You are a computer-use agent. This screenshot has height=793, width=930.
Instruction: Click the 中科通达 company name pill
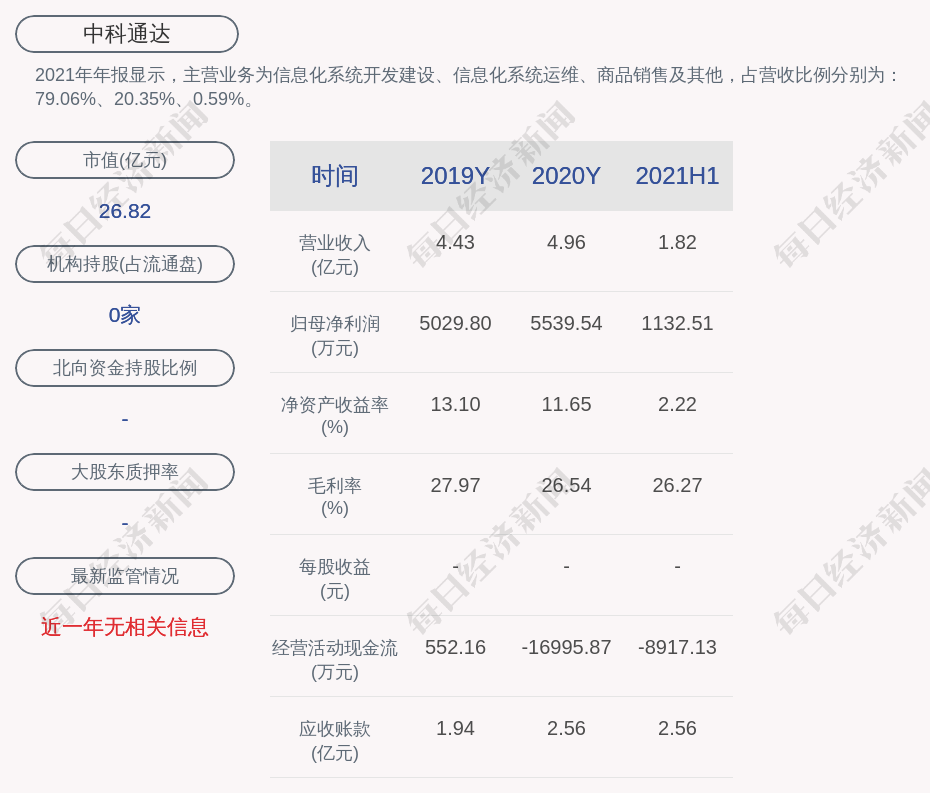127,34
